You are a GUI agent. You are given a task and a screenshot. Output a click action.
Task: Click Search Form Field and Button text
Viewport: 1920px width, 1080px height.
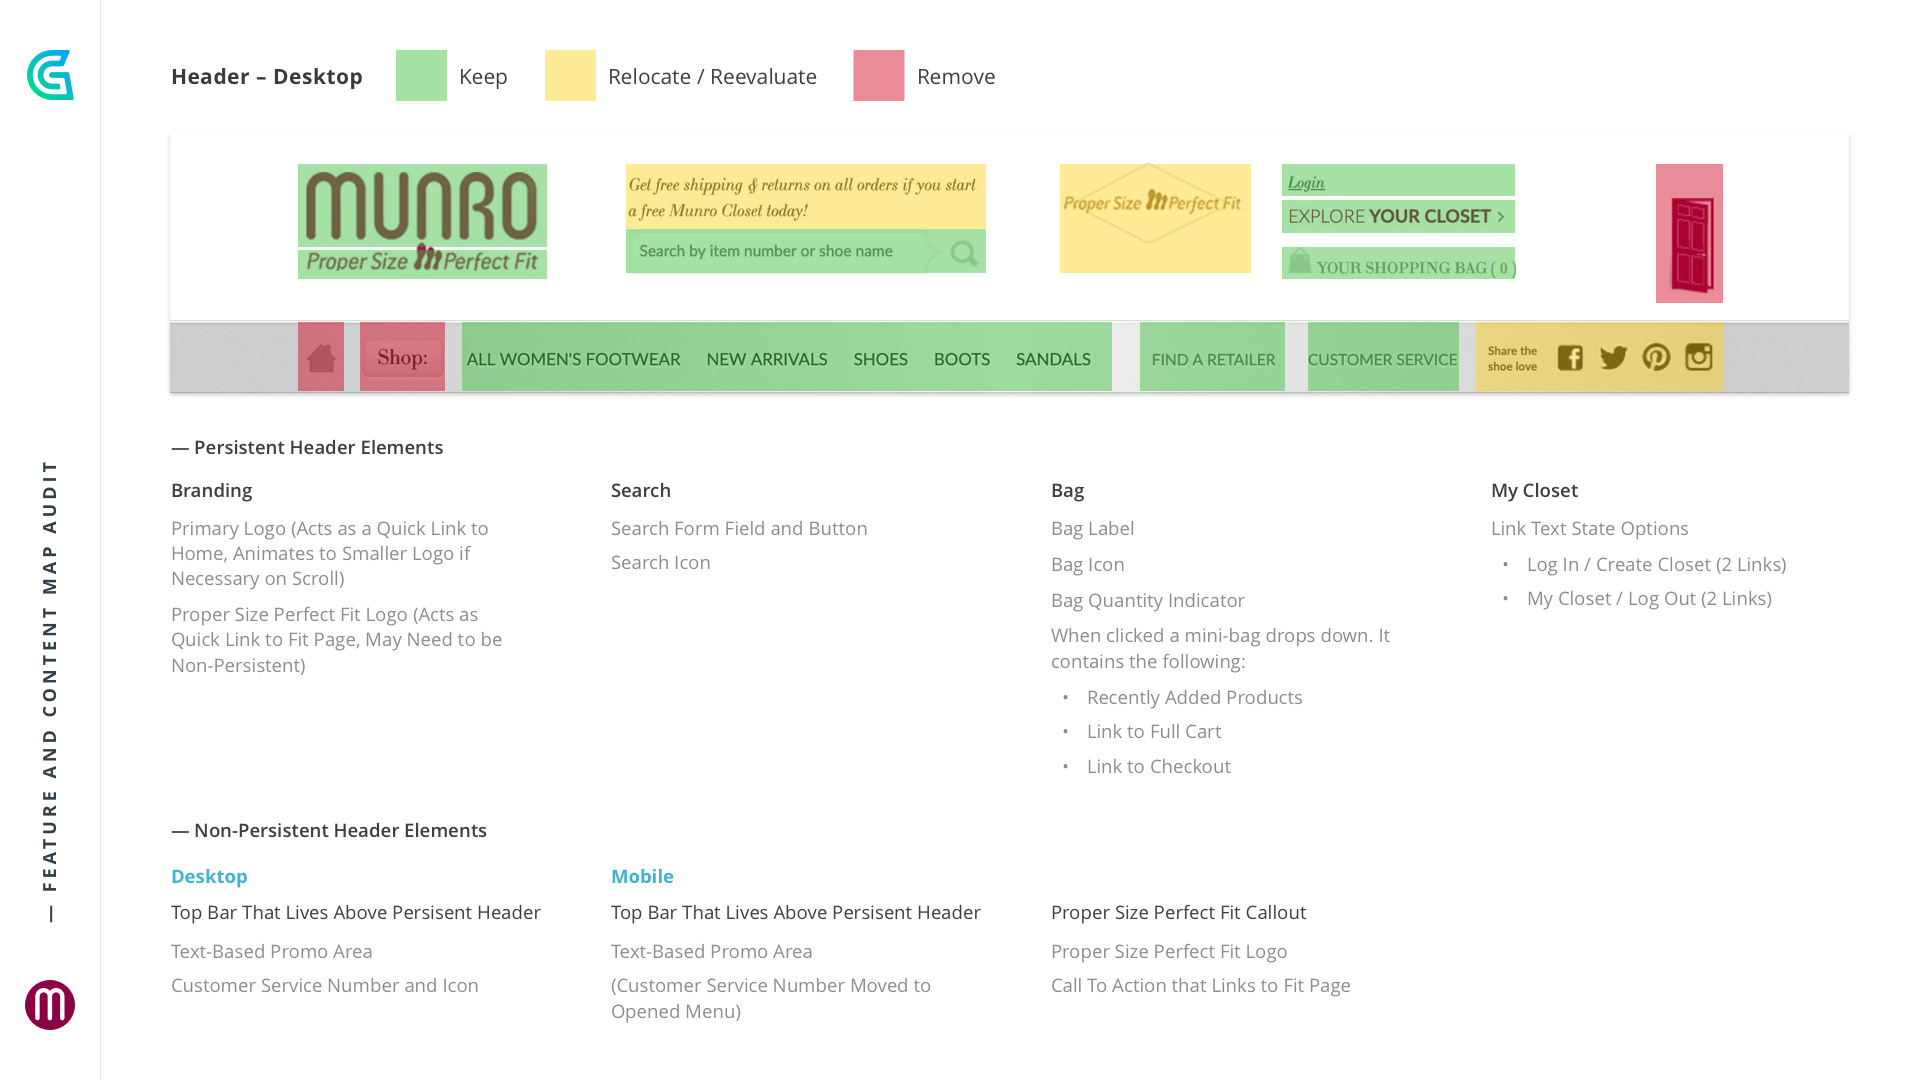[x=739, y=528]
